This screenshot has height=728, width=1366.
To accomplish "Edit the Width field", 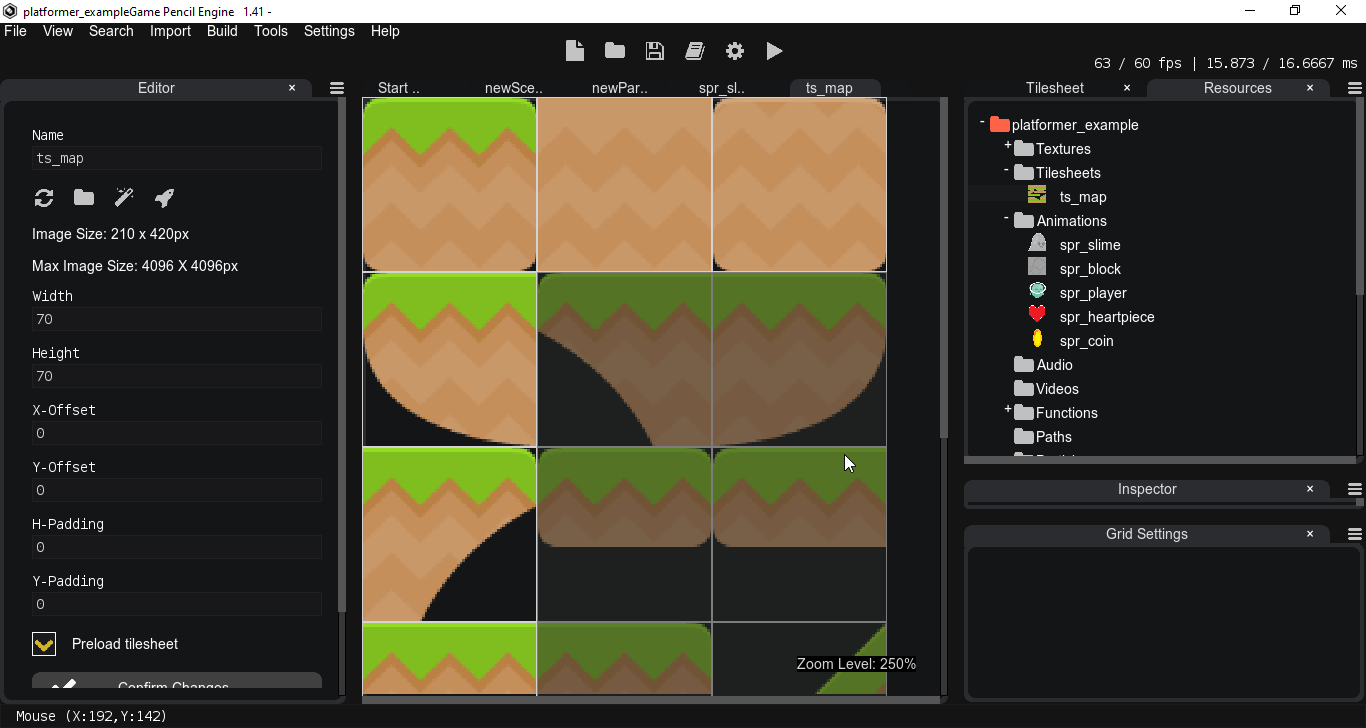I will 177,319.
